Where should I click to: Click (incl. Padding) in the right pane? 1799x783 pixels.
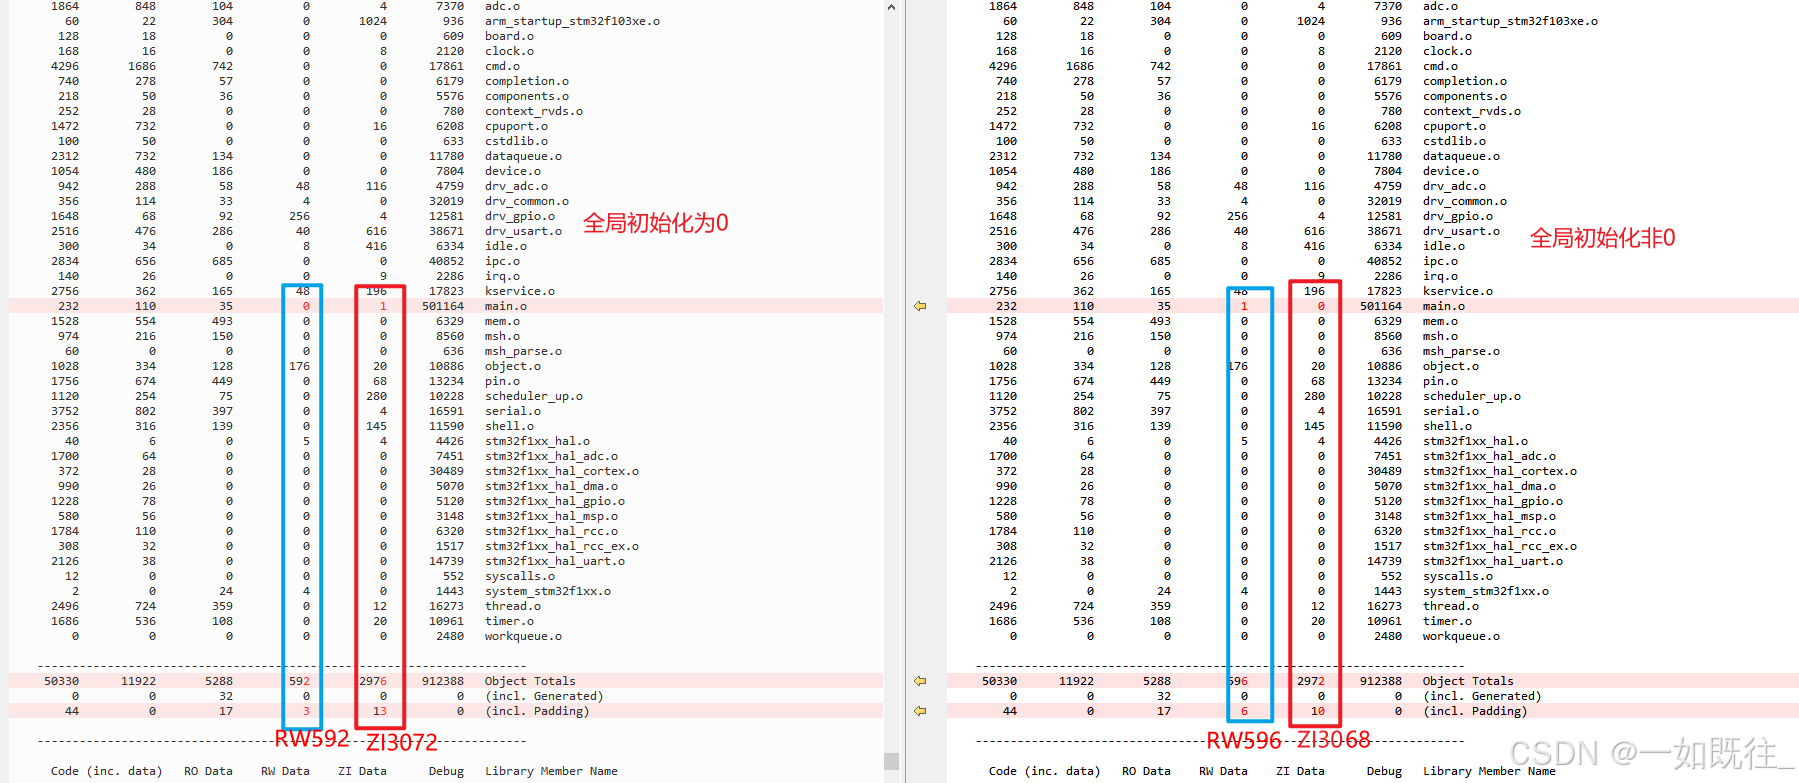point(1475,711)
